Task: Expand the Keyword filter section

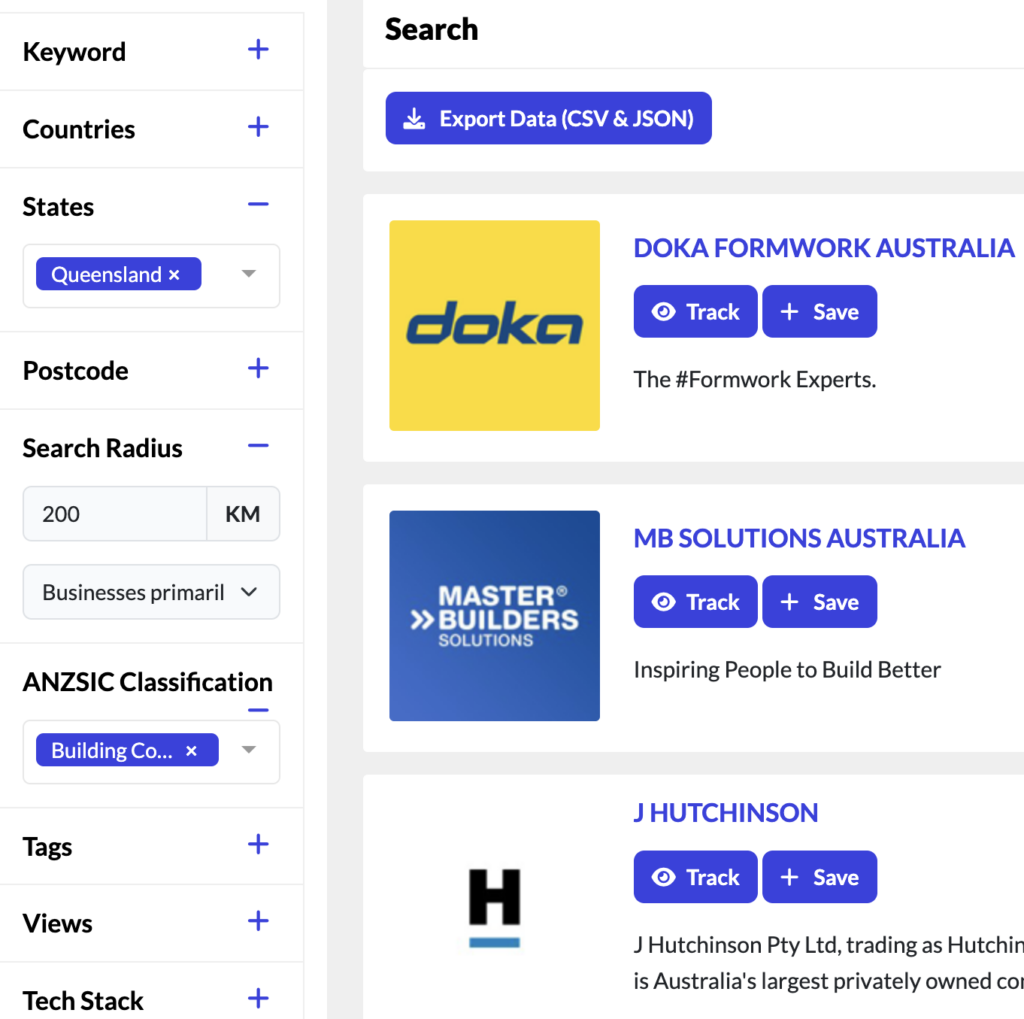Action: tap(258, 49)
